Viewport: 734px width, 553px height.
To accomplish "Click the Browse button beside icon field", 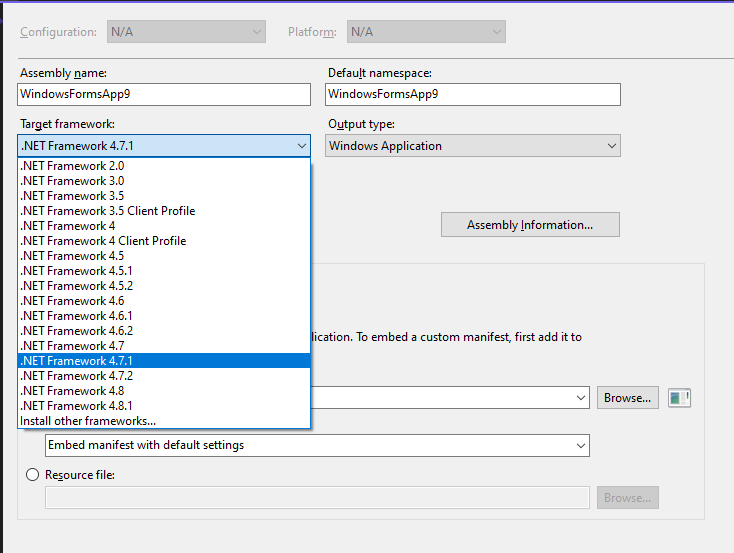I will (x=627, y=398).
